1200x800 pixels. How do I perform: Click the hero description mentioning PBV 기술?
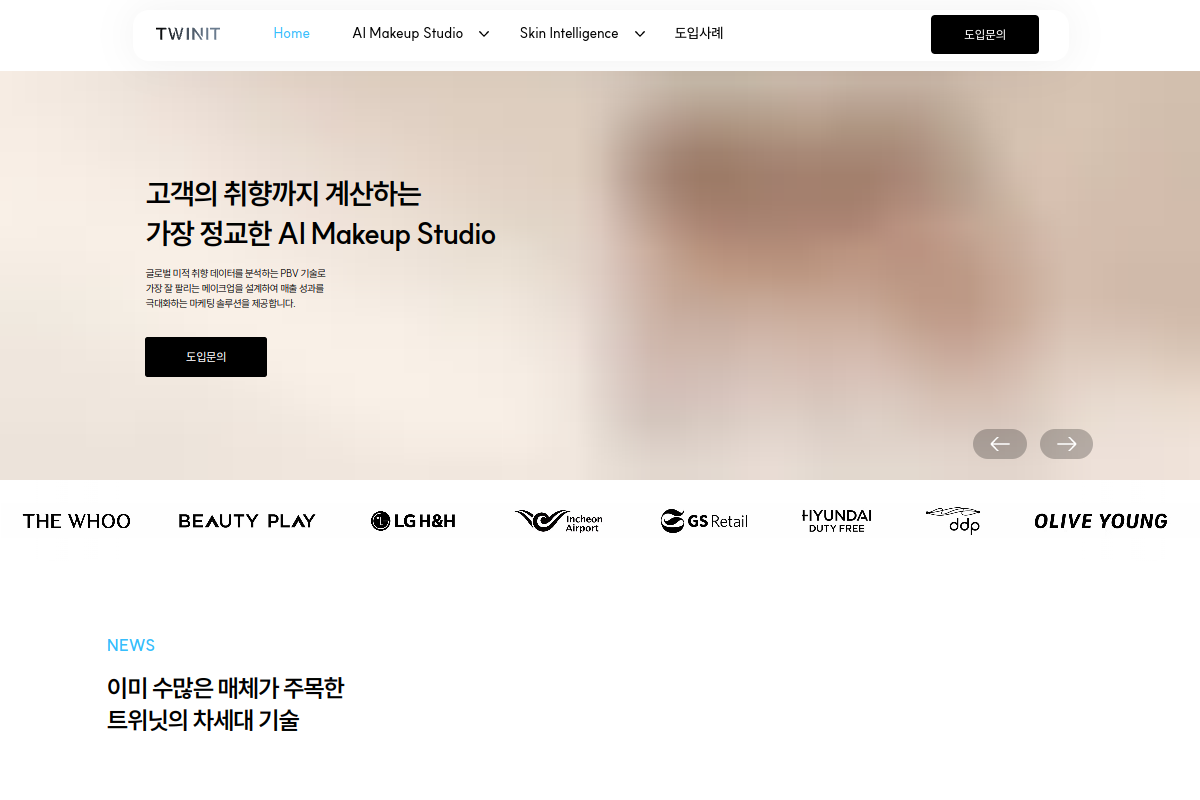(x=236, y=288)
